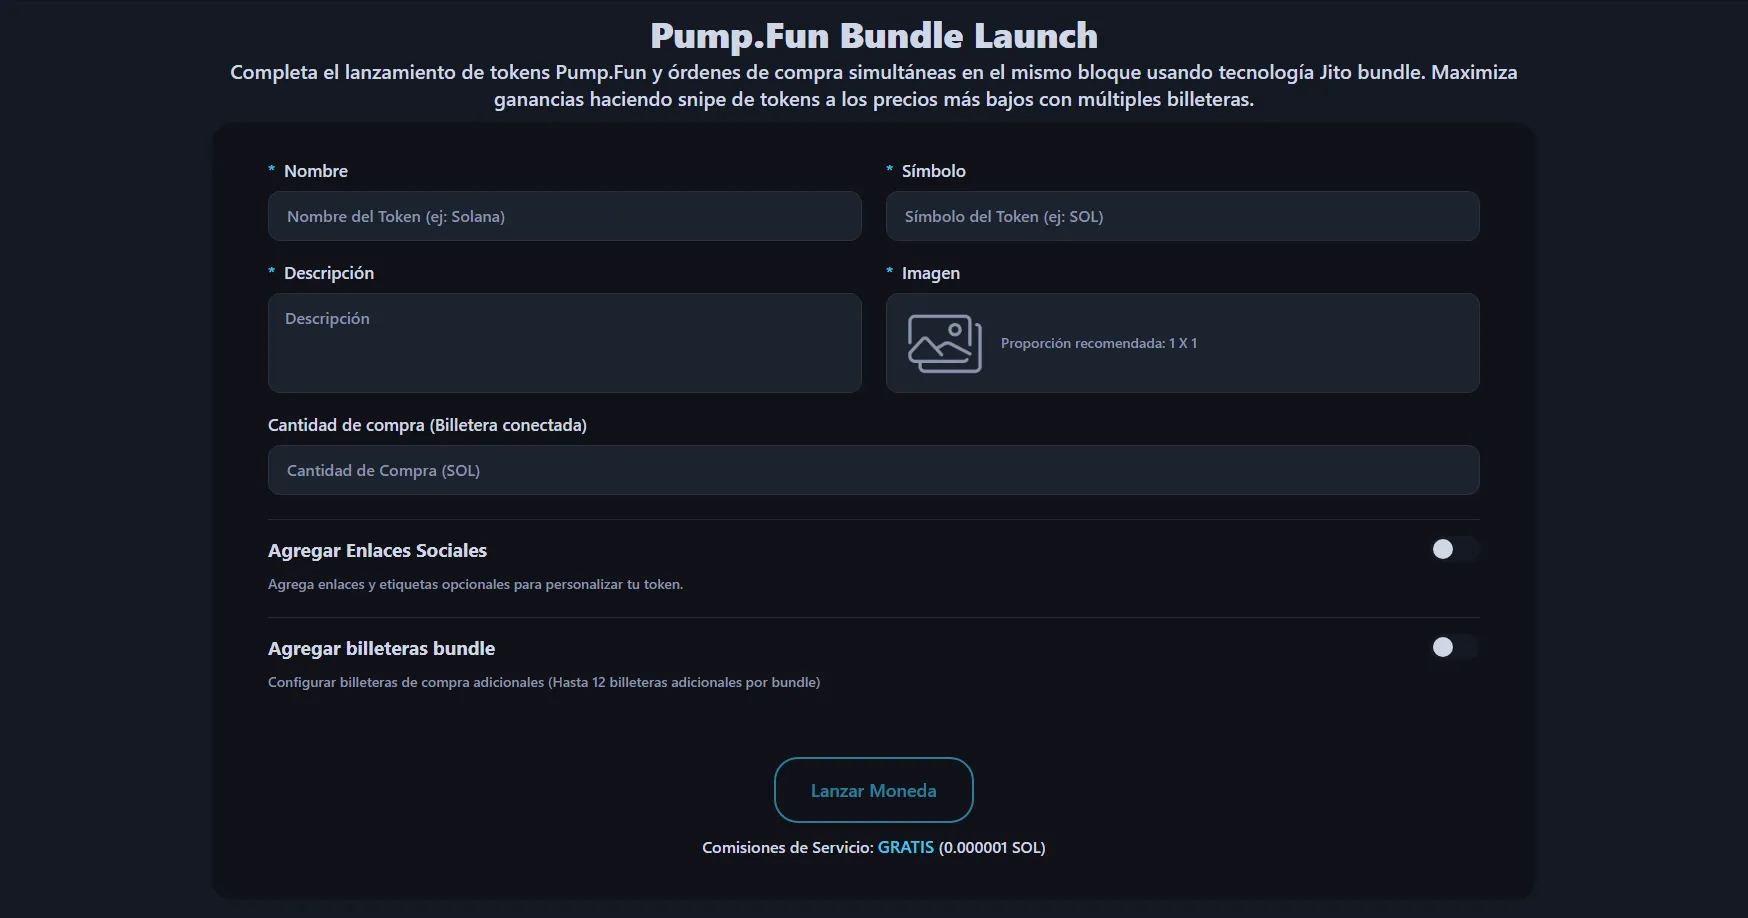This screenshot has width=1748, height=918.
Task: Enable the Agregar Enlaces Sociales switch
Action: (x=1454, y=549)
